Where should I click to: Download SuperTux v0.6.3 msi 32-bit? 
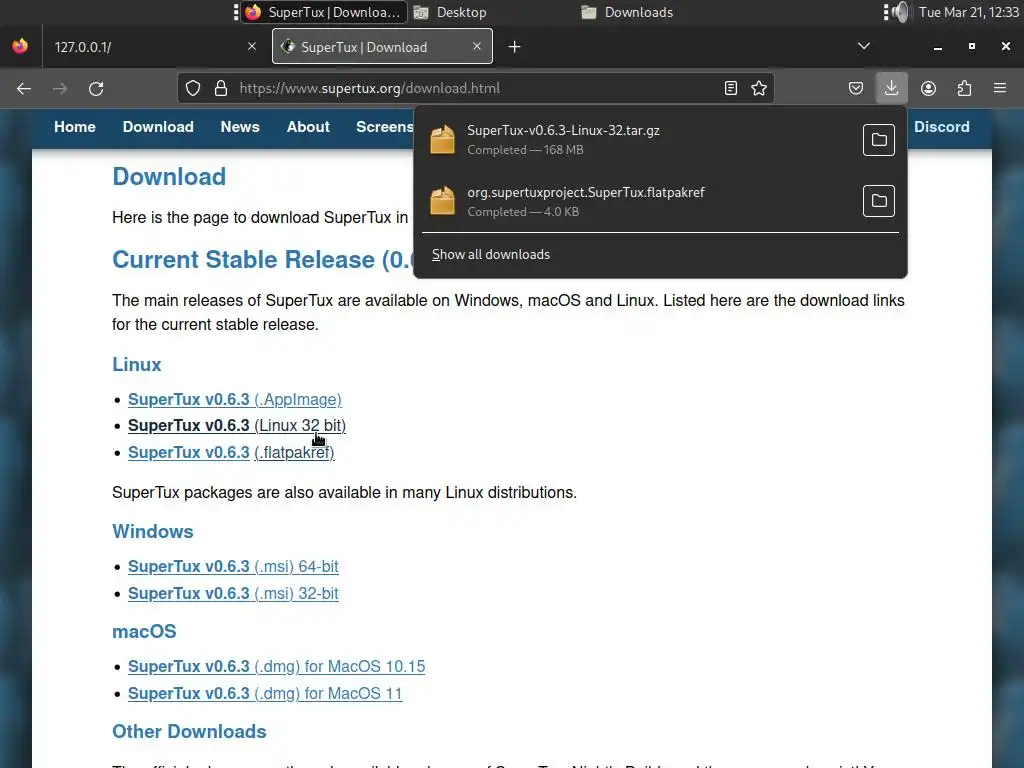[x=233, y=593]
